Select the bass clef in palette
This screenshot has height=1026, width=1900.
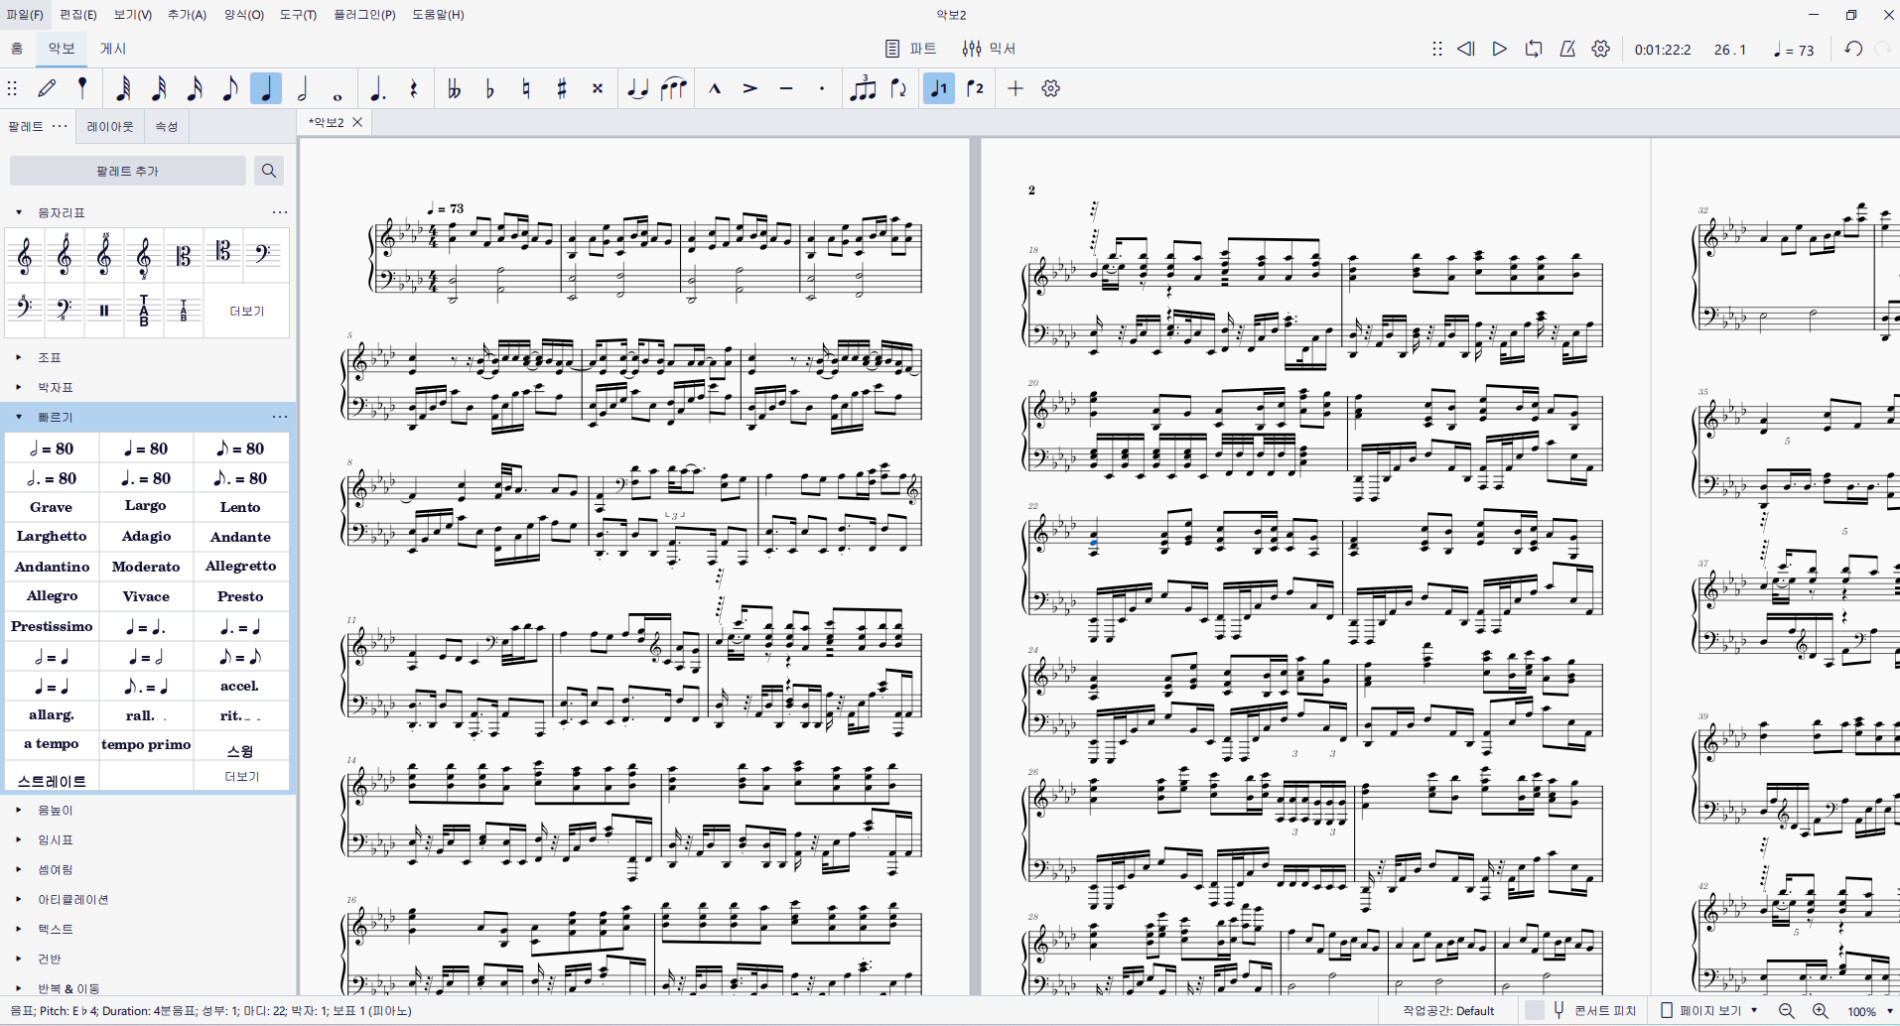click(x=263, y=255)
